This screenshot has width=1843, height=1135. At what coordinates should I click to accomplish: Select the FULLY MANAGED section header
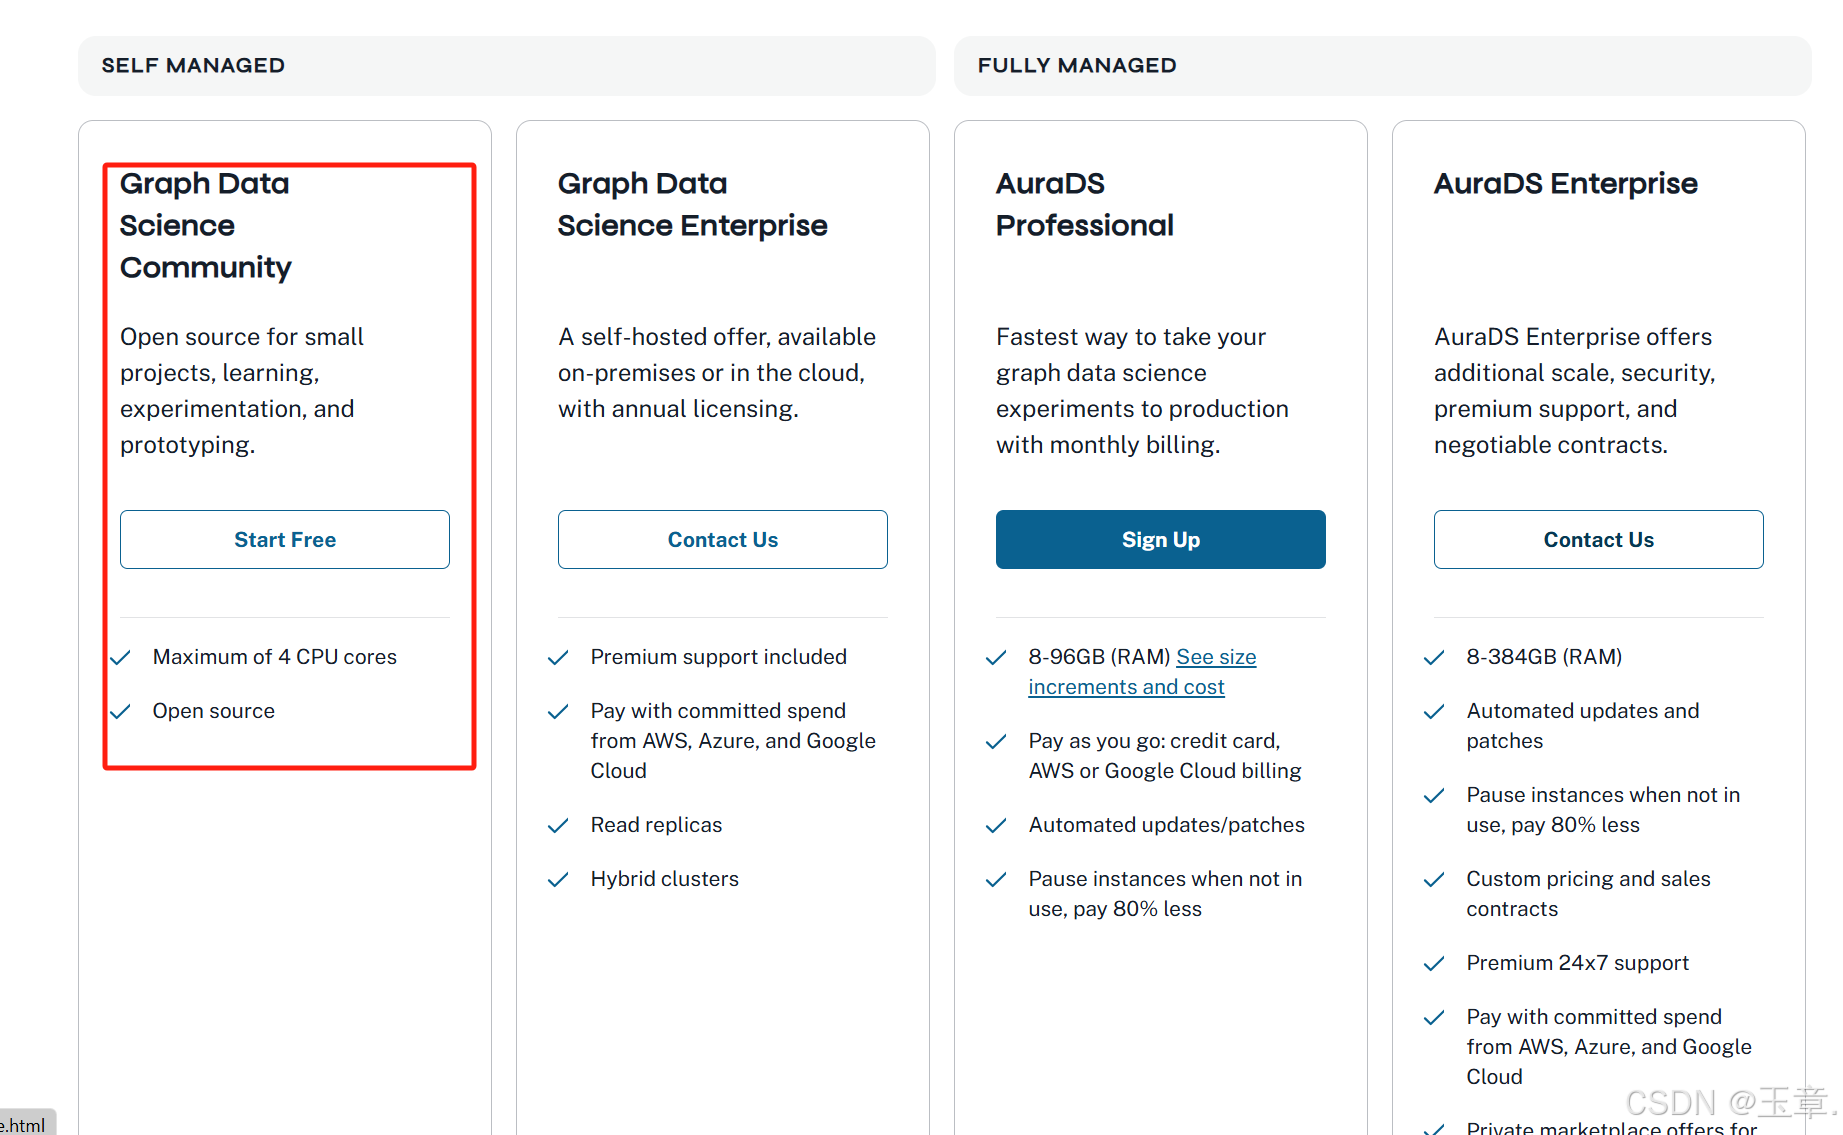1076,66
